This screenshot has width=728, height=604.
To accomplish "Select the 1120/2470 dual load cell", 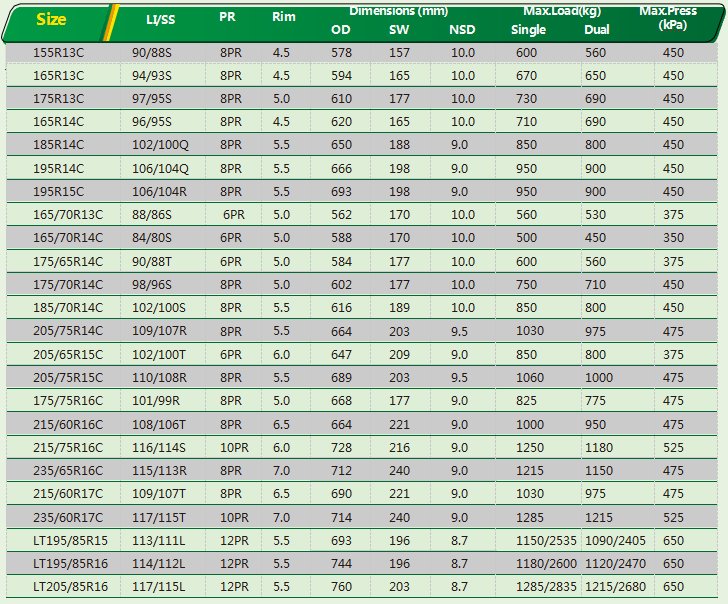I will pyautogui.click(x=618, y=562).
